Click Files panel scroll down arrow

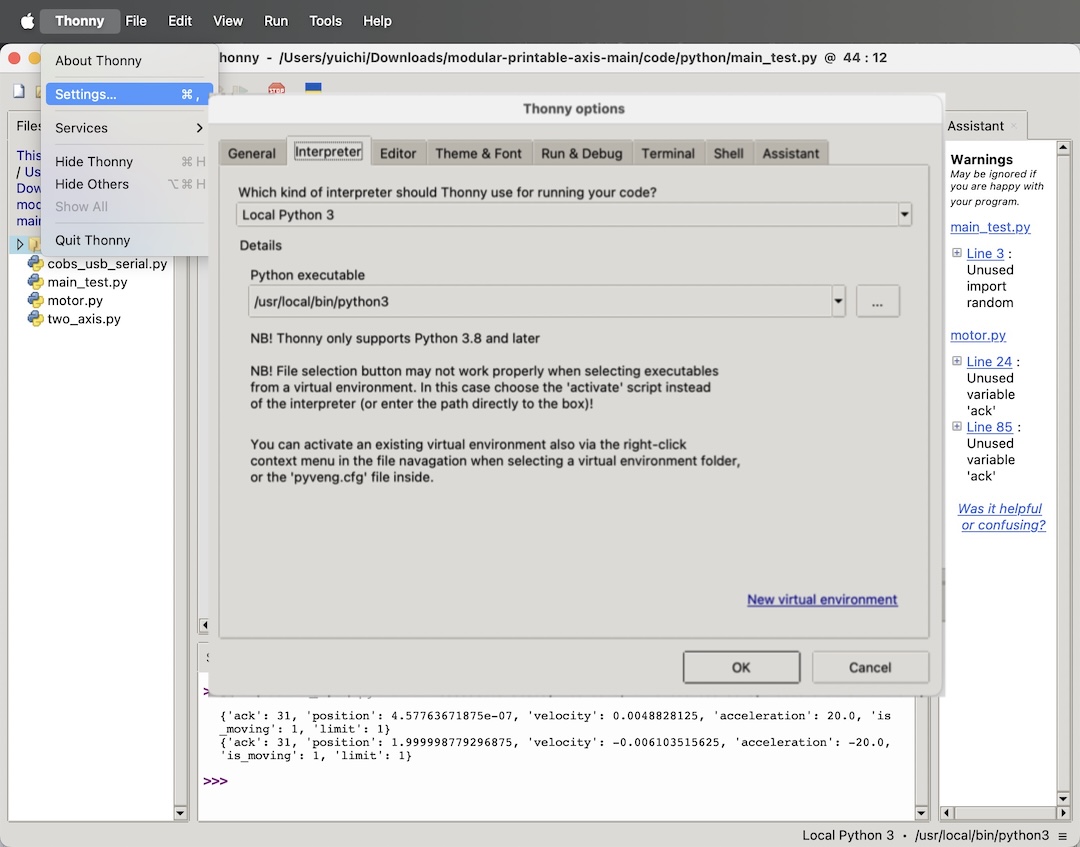tap(180, 813)
